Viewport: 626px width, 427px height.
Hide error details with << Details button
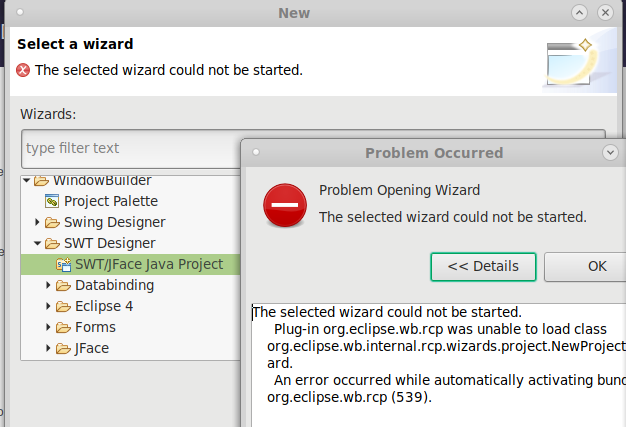click(x=483, y=267)
